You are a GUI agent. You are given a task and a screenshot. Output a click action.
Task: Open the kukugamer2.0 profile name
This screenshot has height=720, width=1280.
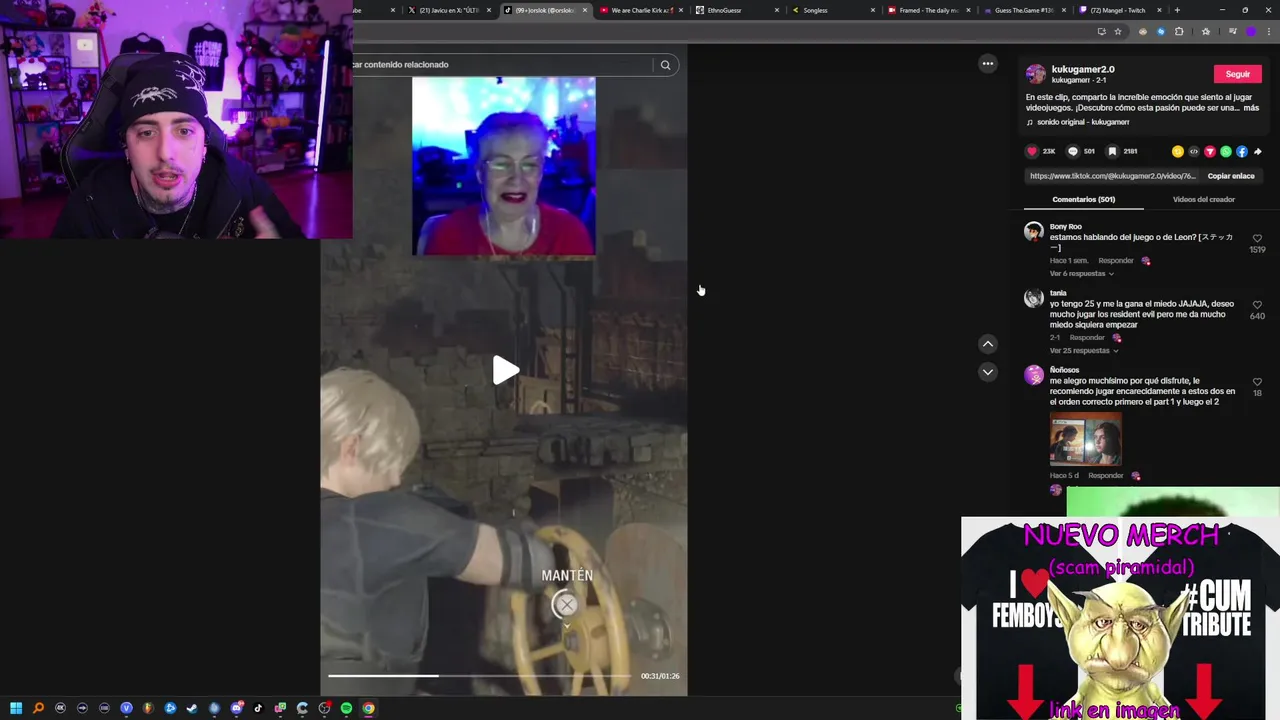coord(1083,69)
